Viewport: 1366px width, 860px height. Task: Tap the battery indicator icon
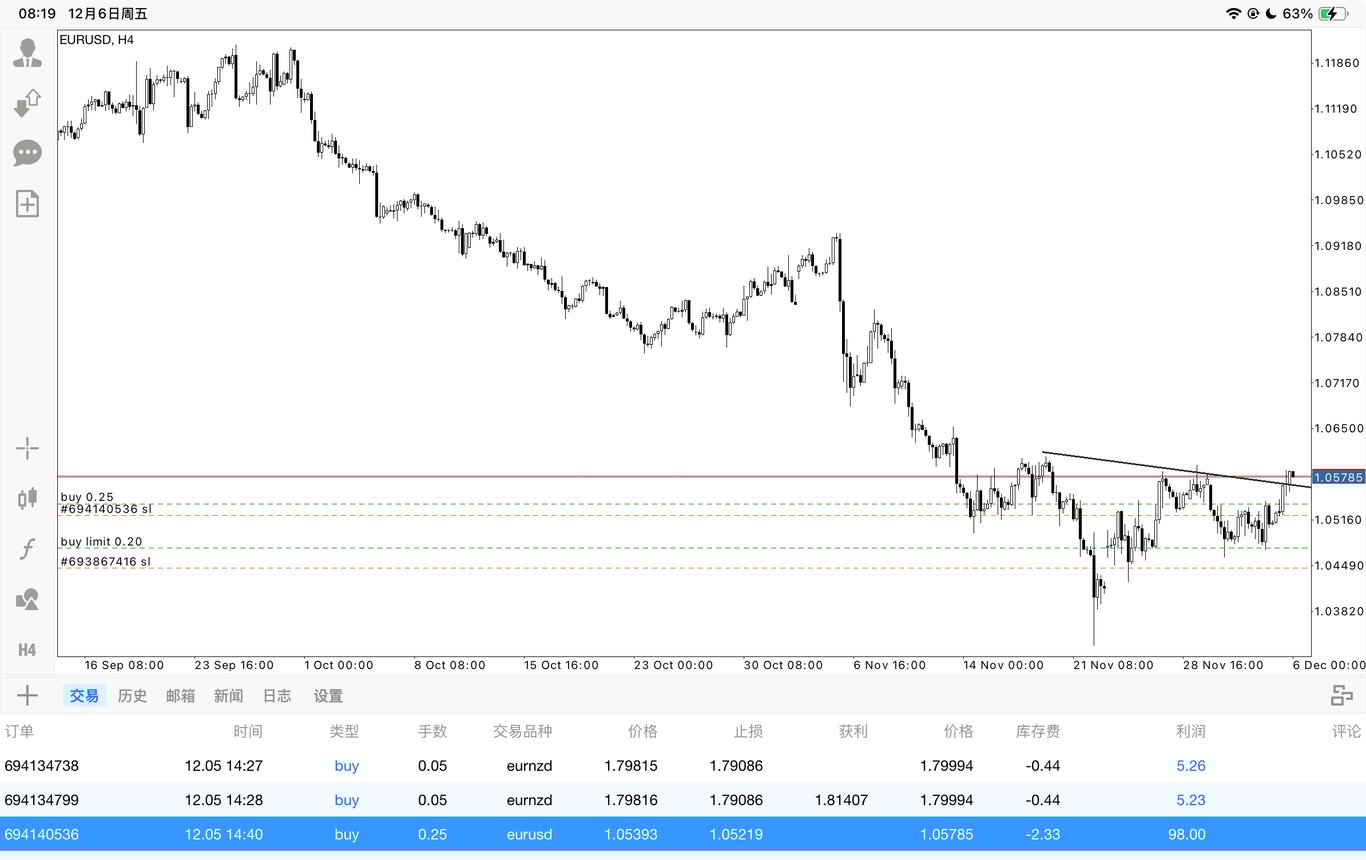pos(1333,14)
